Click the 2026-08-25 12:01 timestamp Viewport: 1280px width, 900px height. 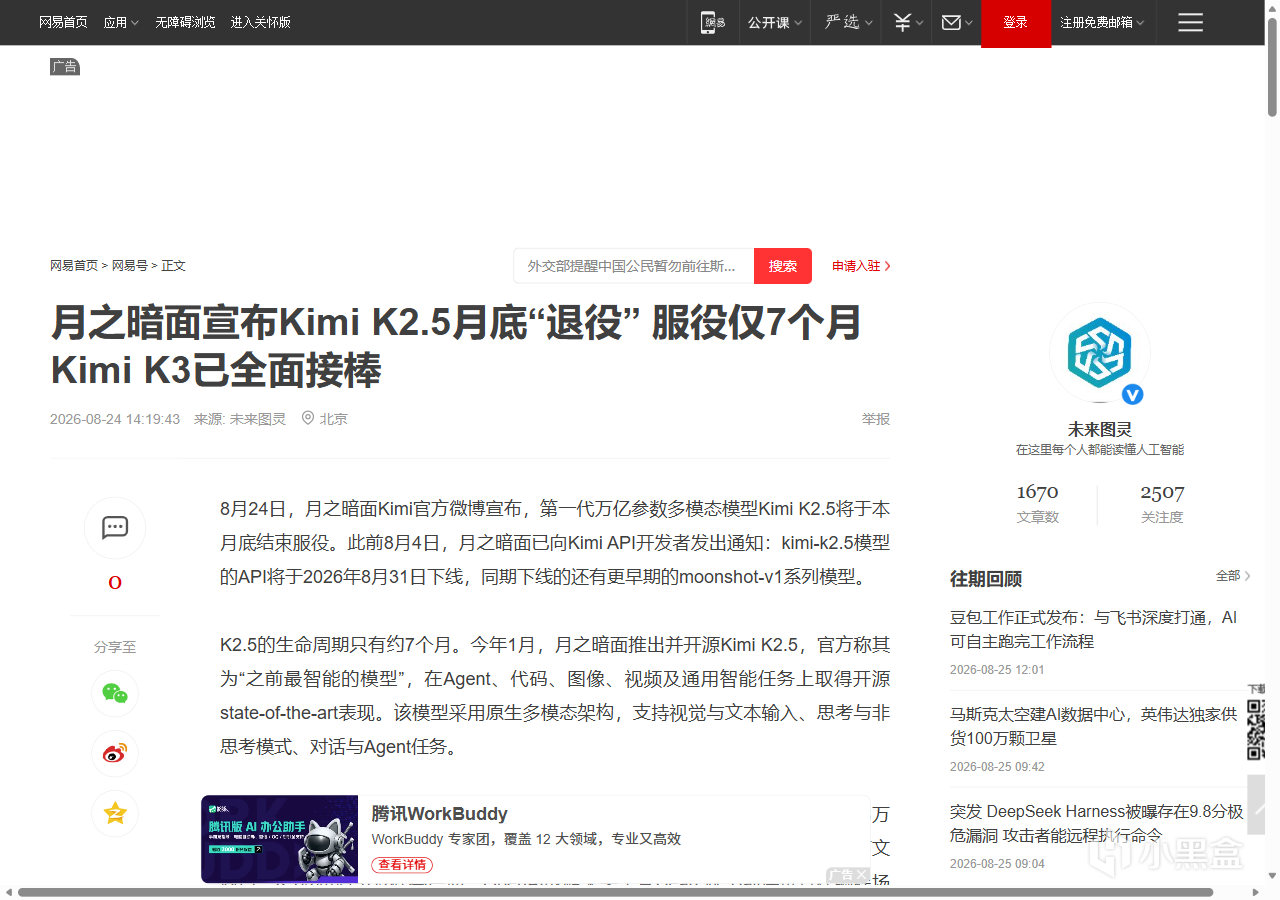tap(997, 670)
